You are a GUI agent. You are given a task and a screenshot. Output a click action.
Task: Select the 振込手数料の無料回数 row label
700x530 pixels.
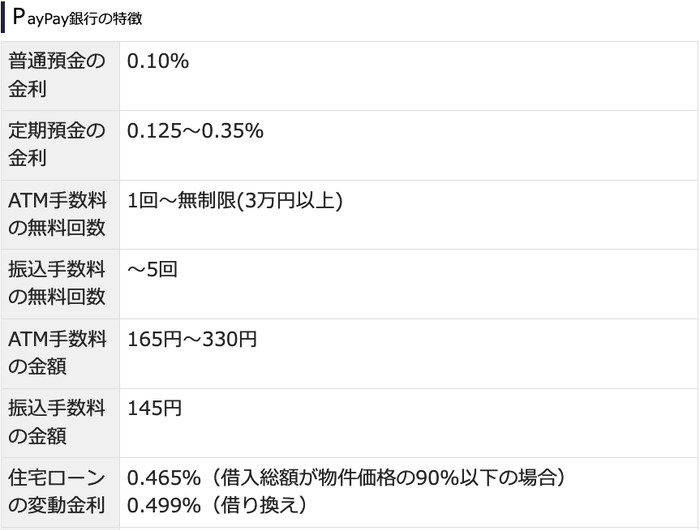click(56, 283)
